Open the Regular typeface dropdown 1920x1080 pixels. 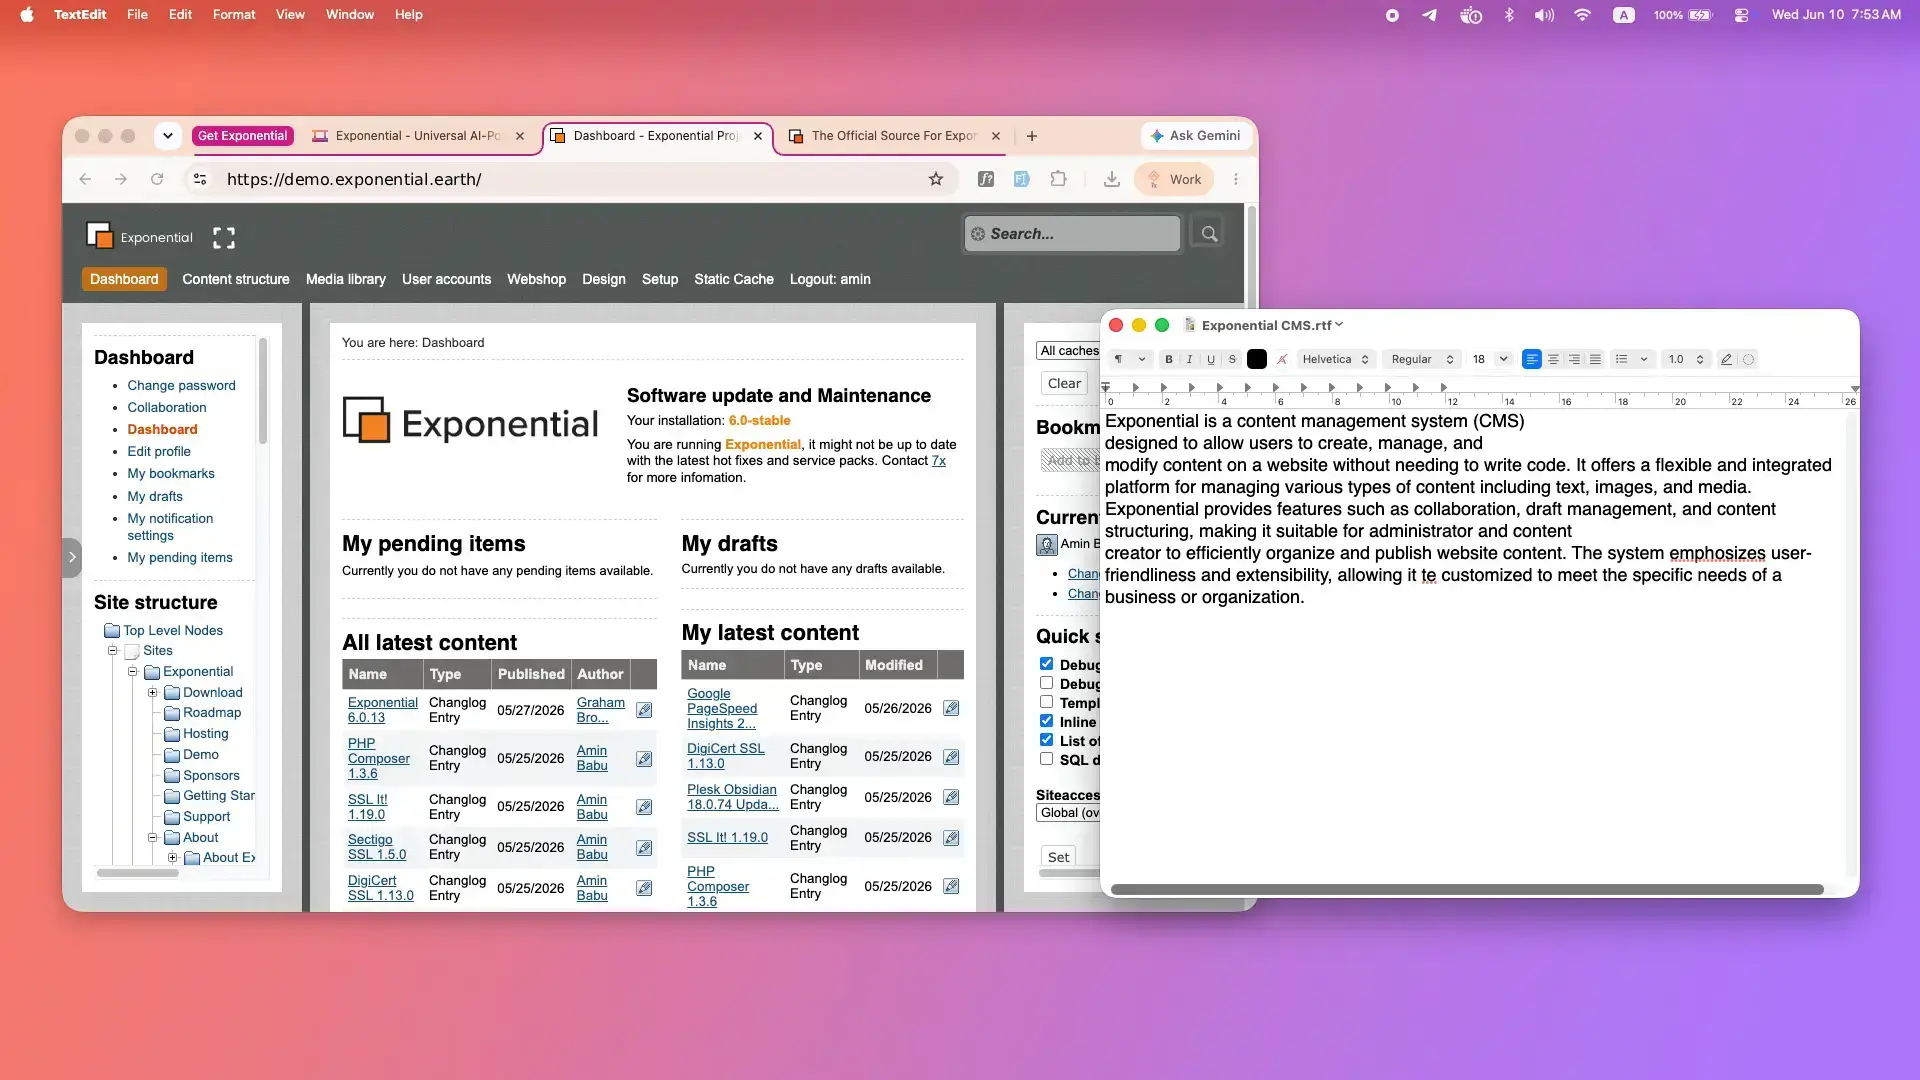tap(1422, 360)
